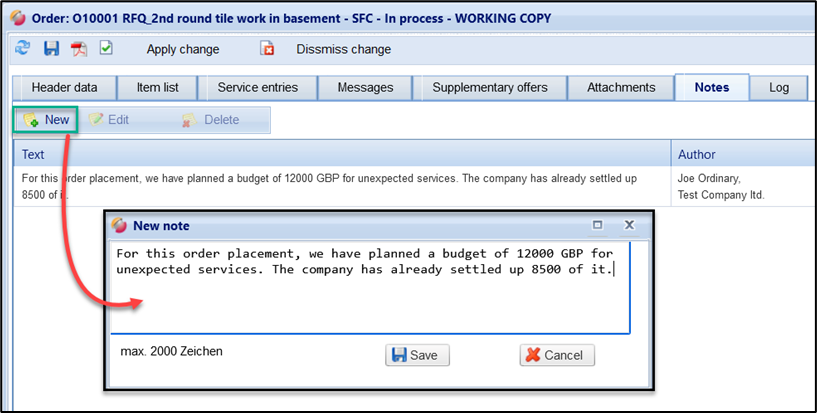Viewport: 817px width, 413px height.
Task: Go to the Messages tab
Action: coord(365,87)
